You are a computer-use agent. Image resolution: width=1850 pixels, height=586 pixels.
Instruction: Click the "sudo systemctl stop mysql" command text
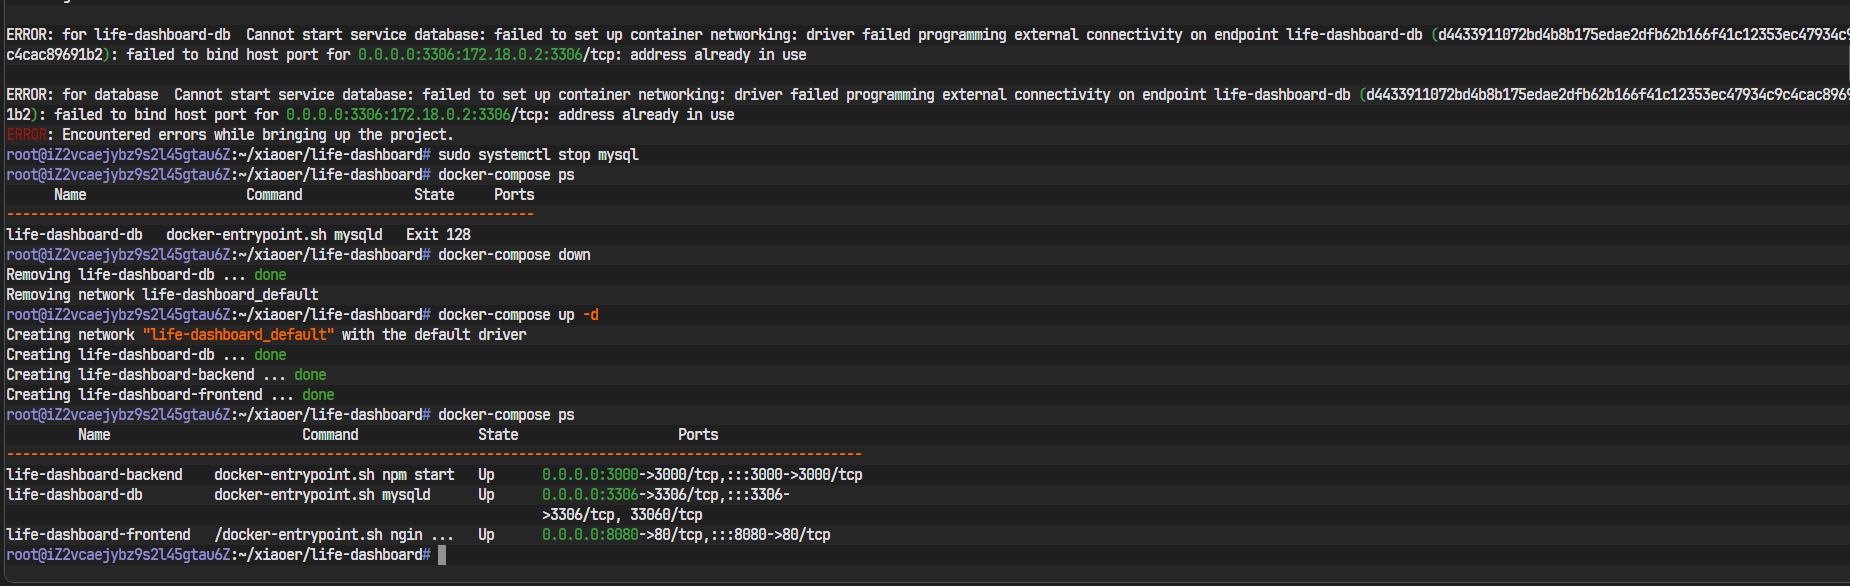point(538,155)
